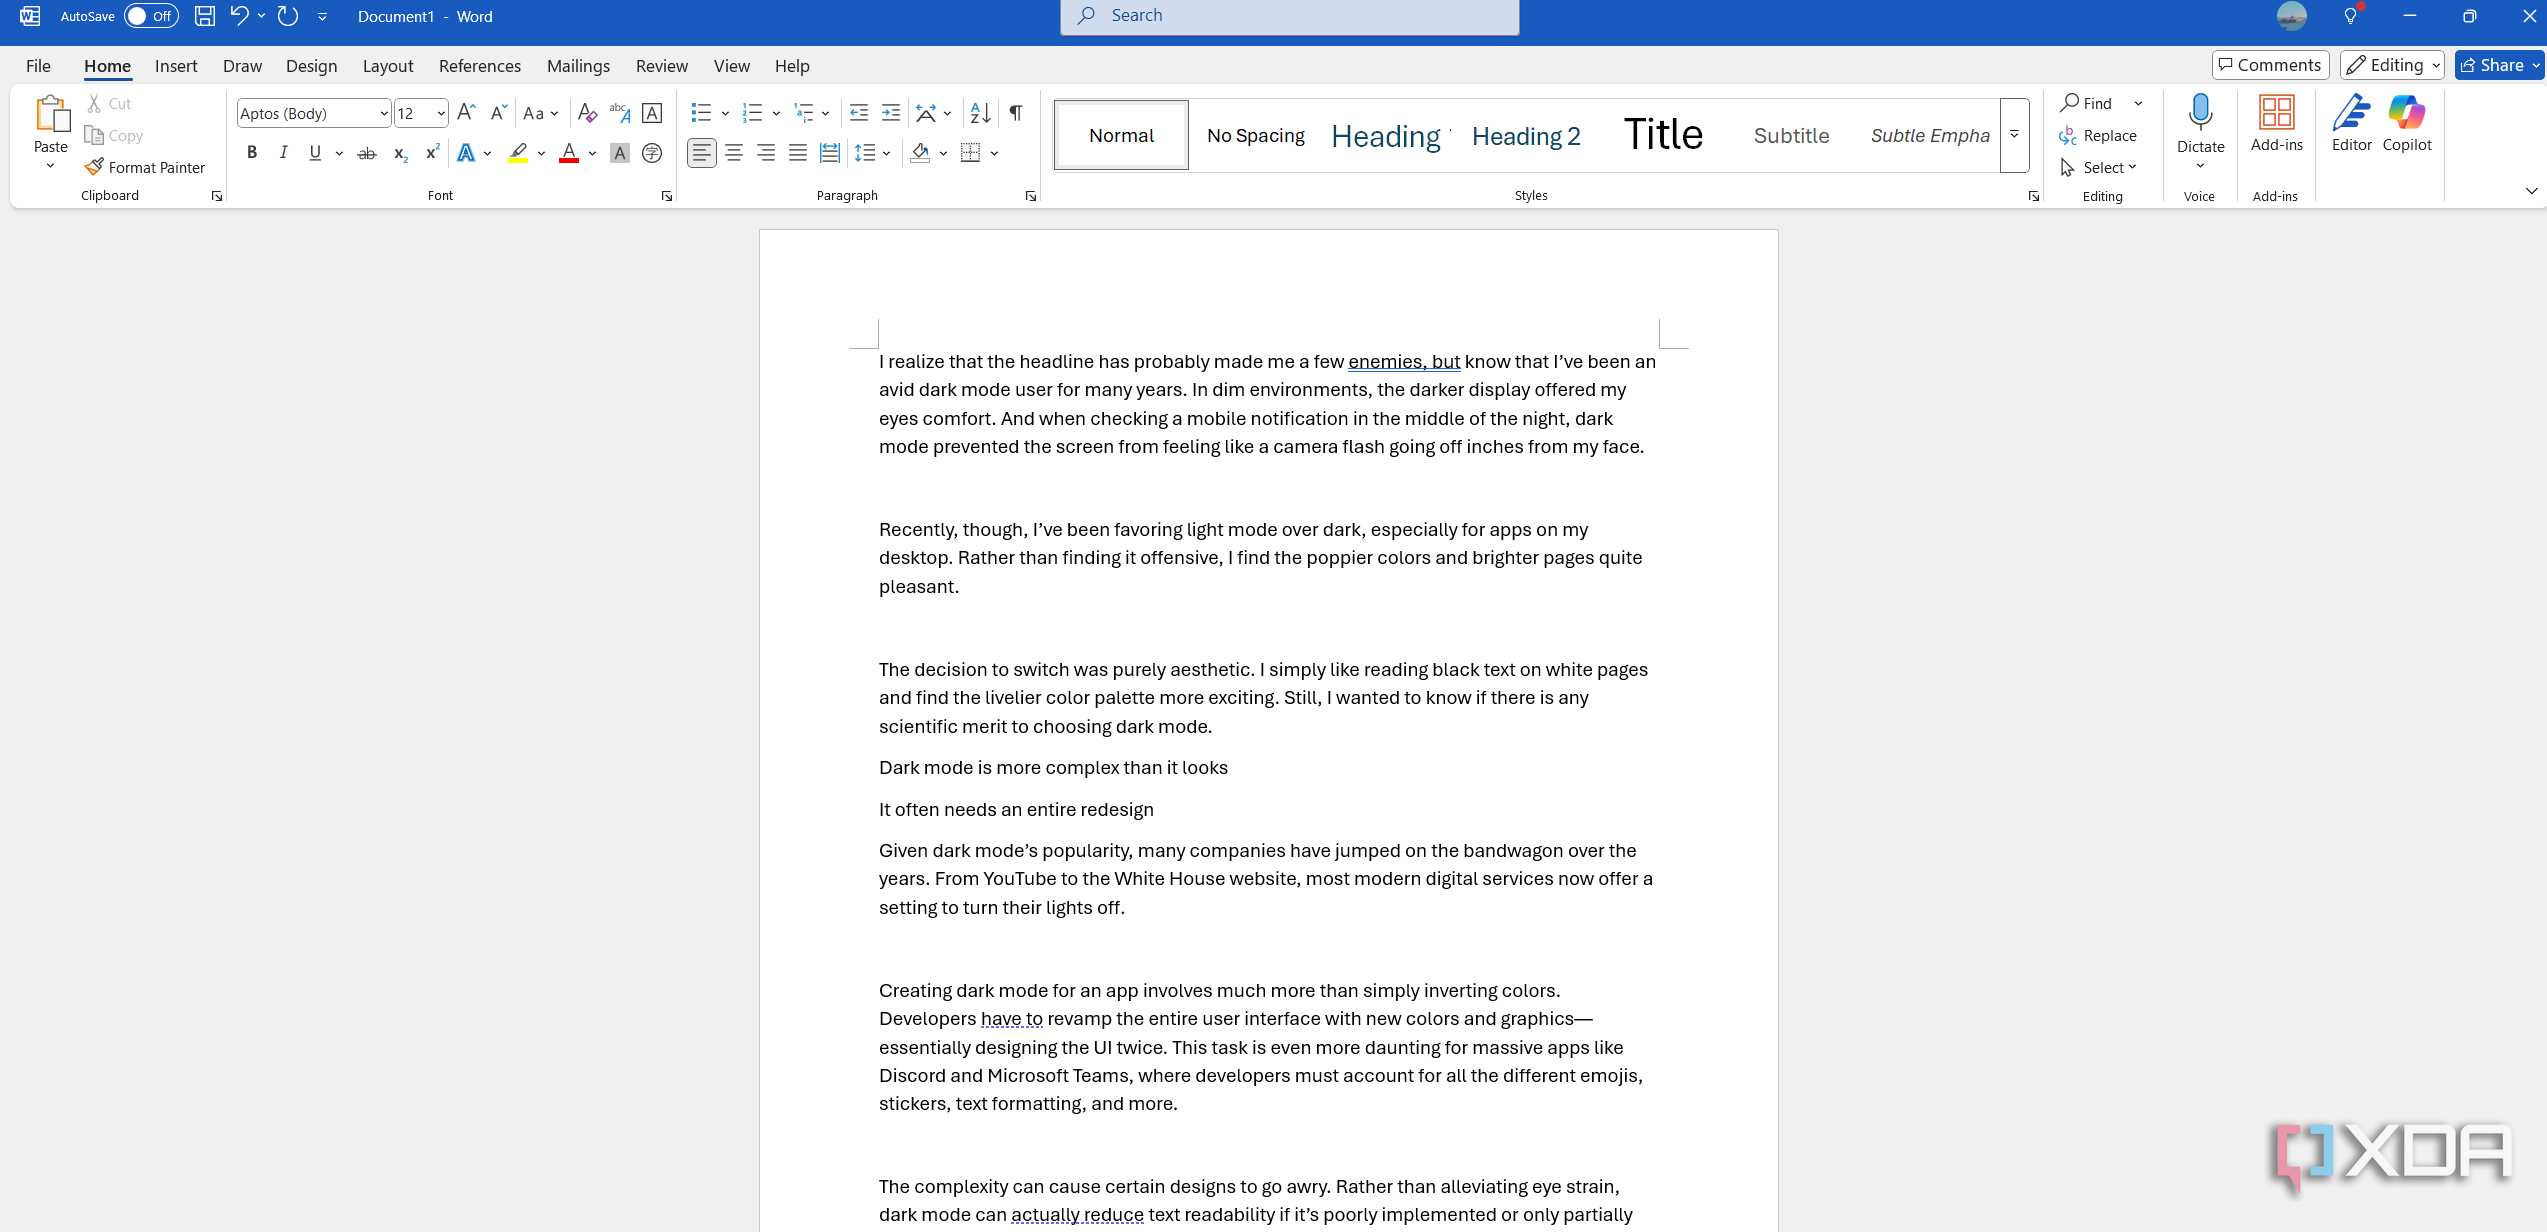Open the font size dropdown

click(441, 114)
